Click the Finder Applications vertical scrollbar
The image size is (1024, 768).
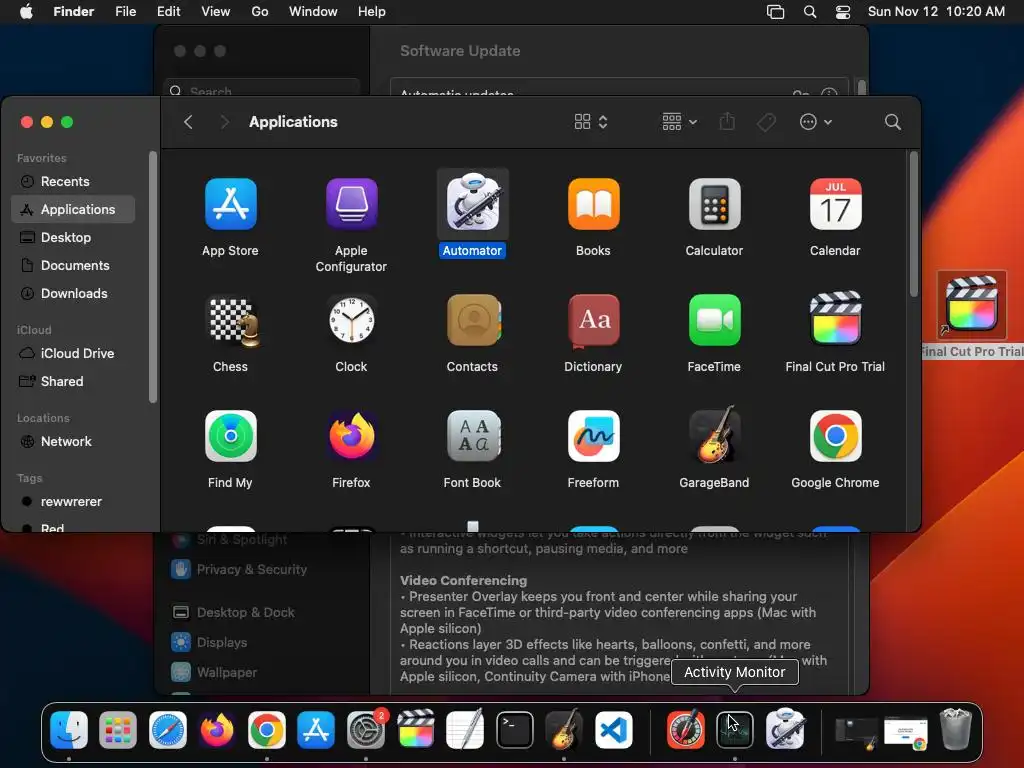[914, 225]
